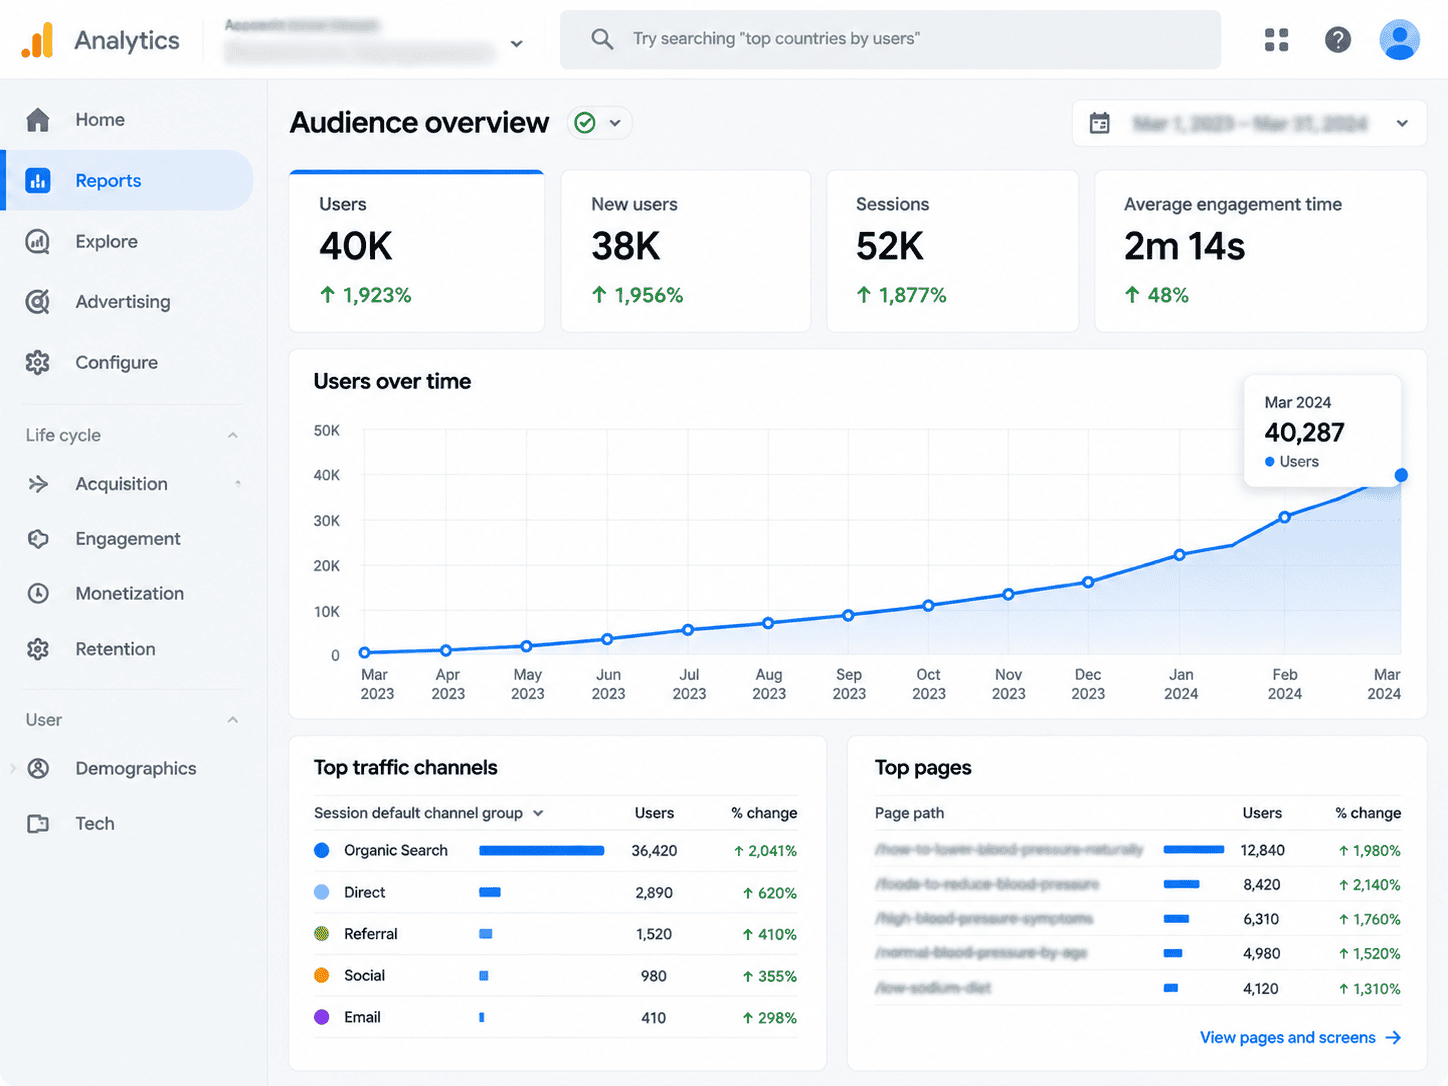Click the calendar icon in date picker
1448x1086 pixels.
(1100, 123)
